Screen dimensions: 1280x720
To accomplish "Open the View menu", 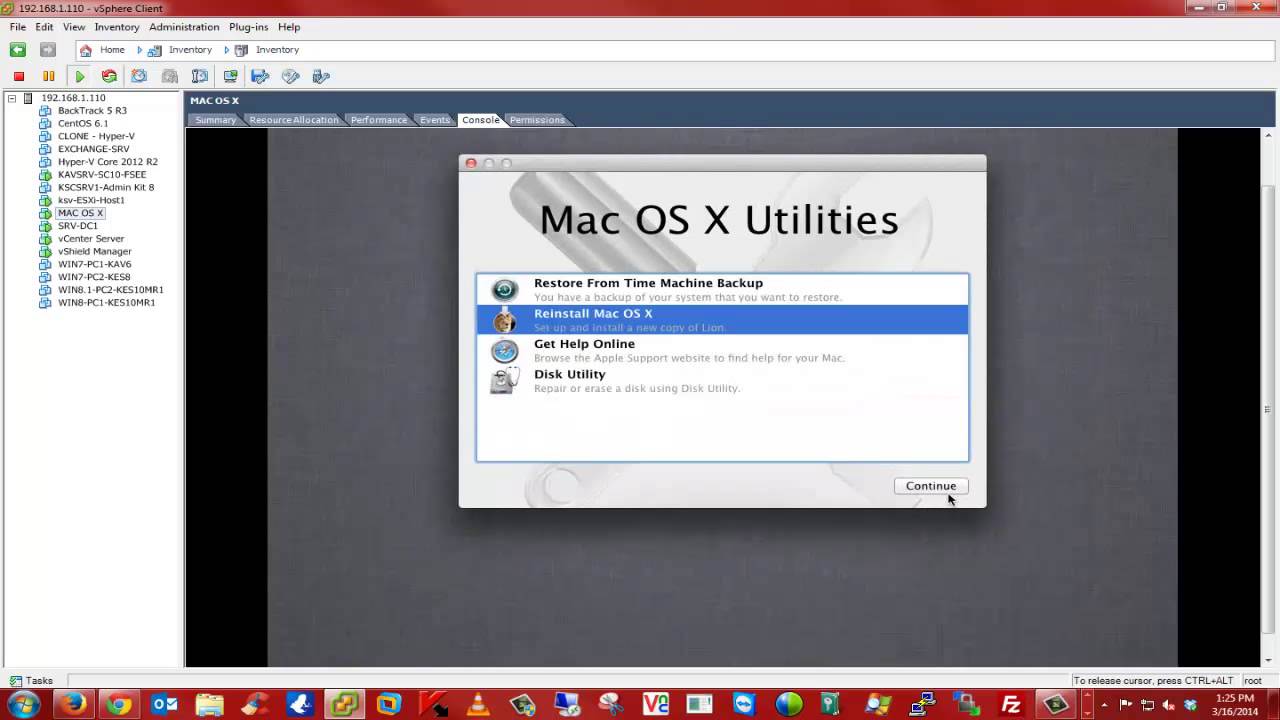I will (x=74, y=27).
